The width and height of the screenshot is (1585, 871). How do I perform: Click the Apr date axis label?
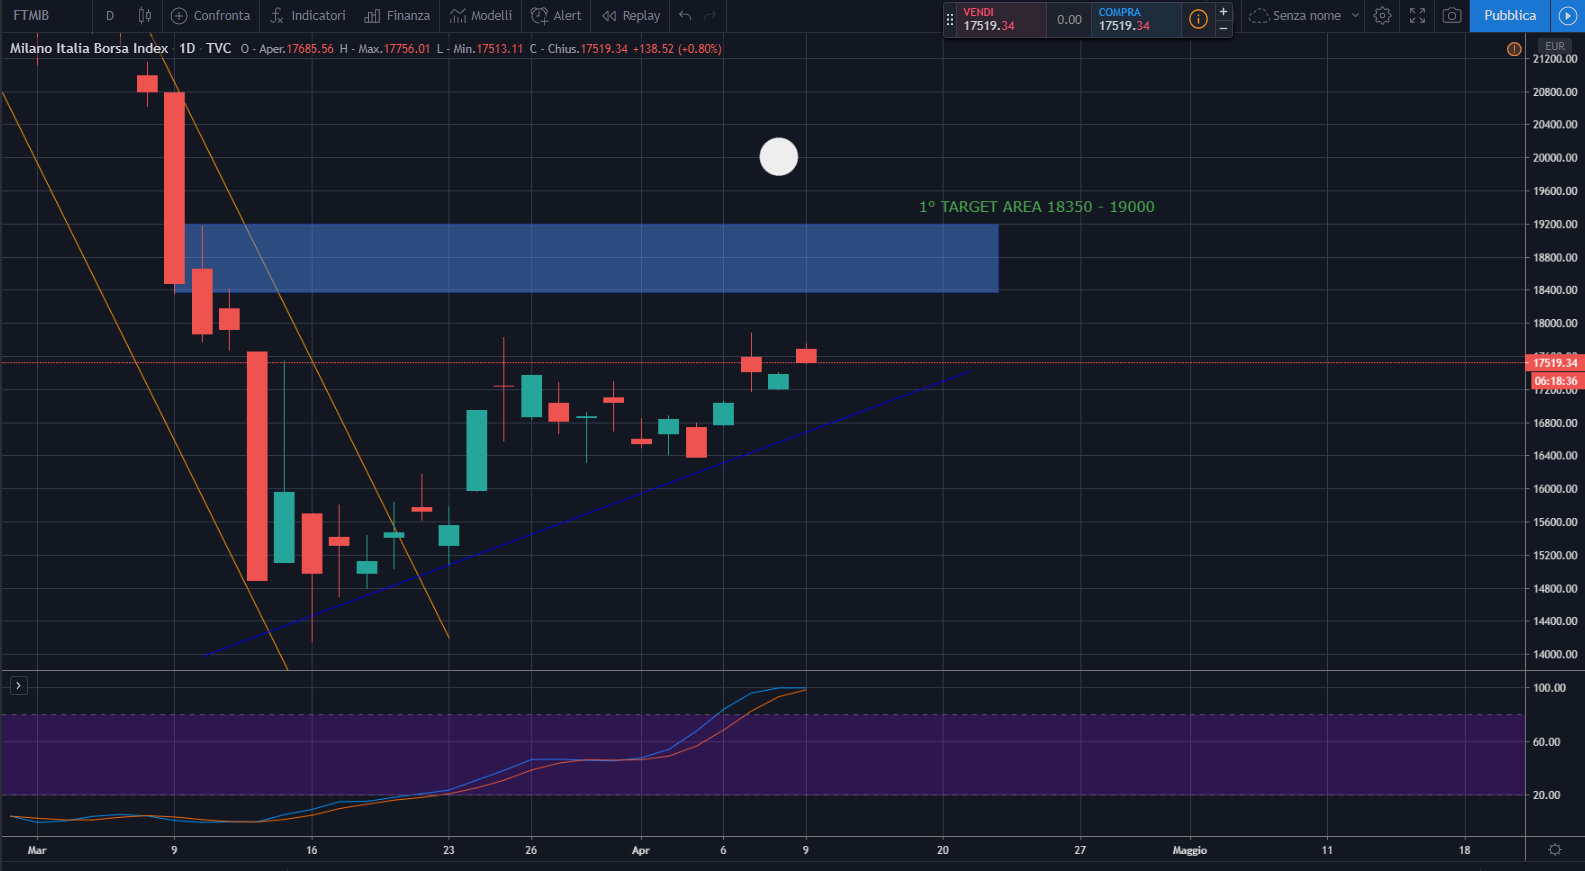[x=641, y=850]
